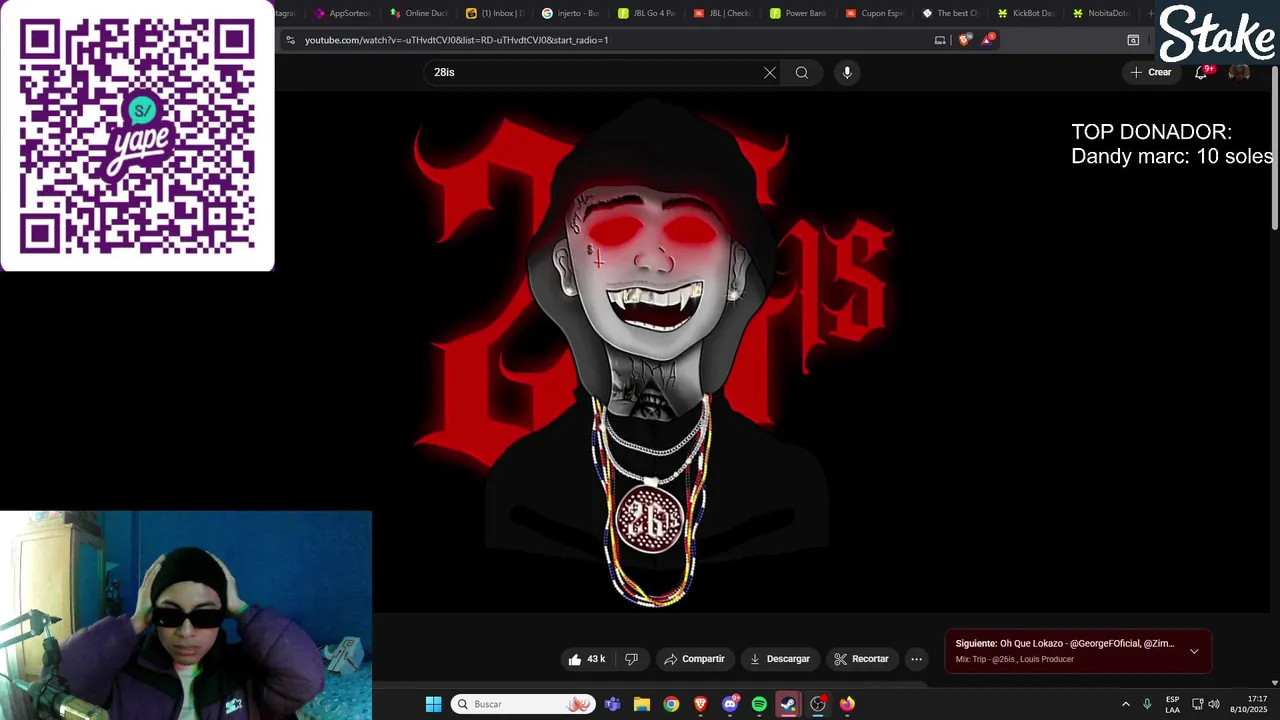Click the Descargar download button
1280x720 pixels.
coord(779,659)
